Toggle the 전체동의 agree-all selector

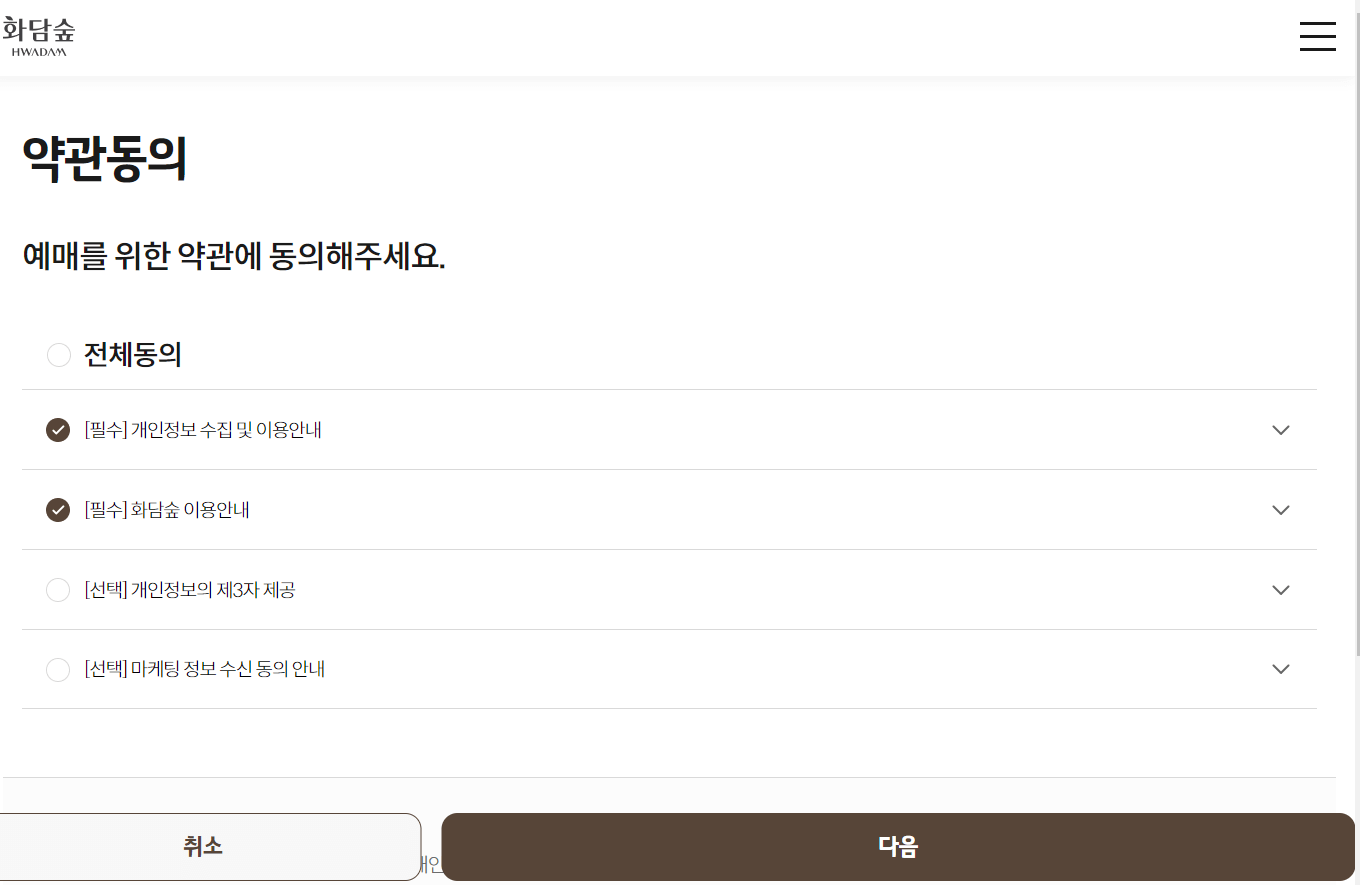point(58,355)
